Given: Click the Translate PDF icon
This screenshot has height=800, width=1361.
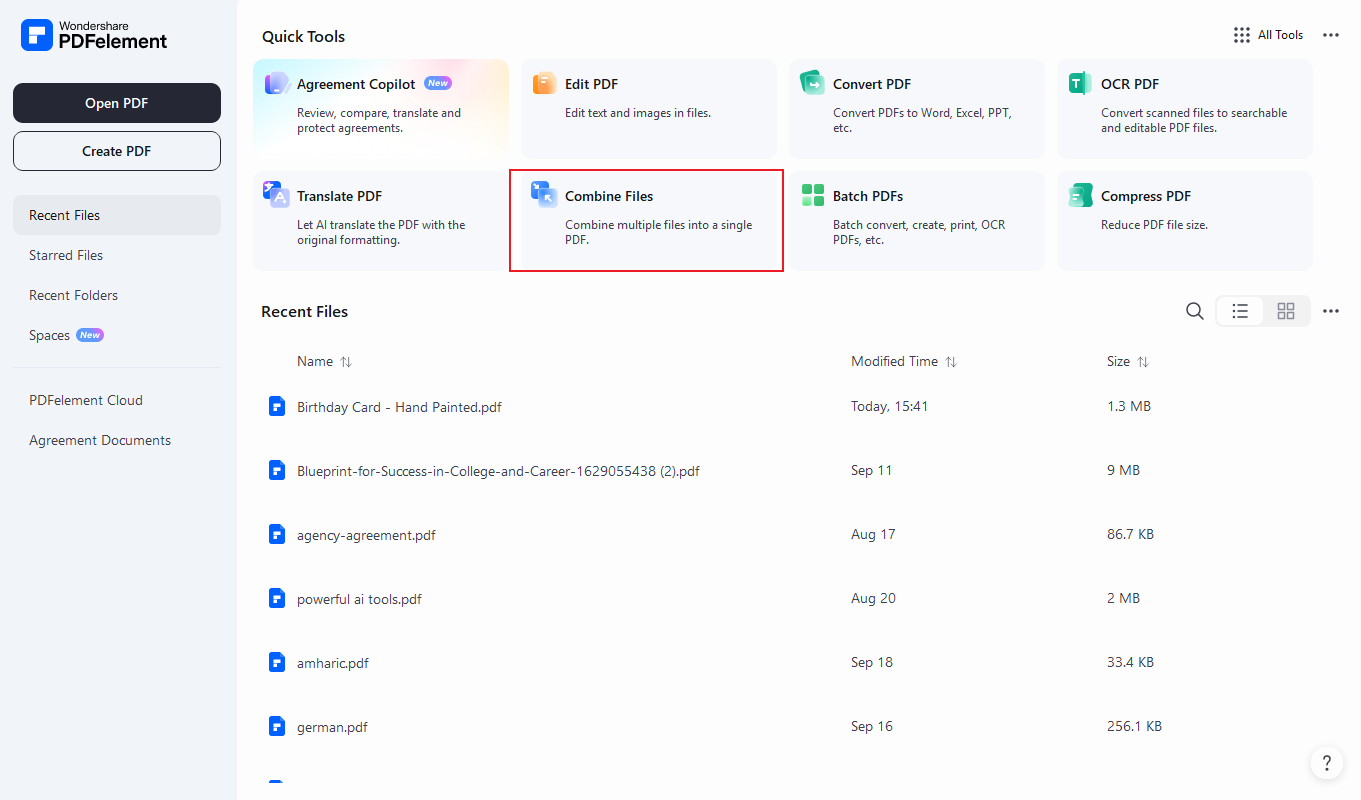Looking at the screenshot, I should point(277,195).
